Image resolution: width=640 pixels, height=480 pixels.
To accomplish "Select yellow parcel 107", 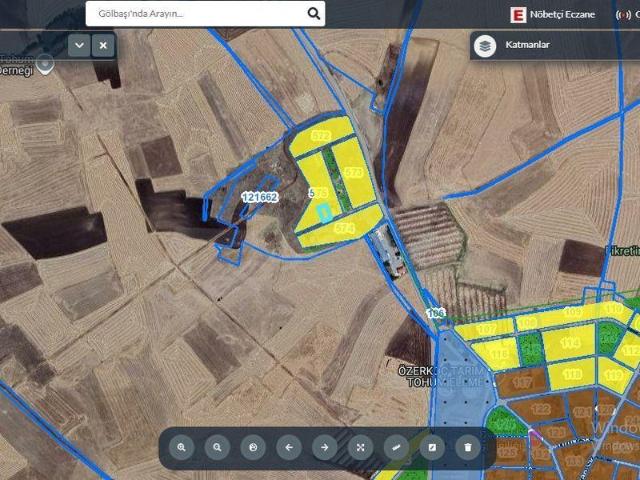I will (486, 328).
